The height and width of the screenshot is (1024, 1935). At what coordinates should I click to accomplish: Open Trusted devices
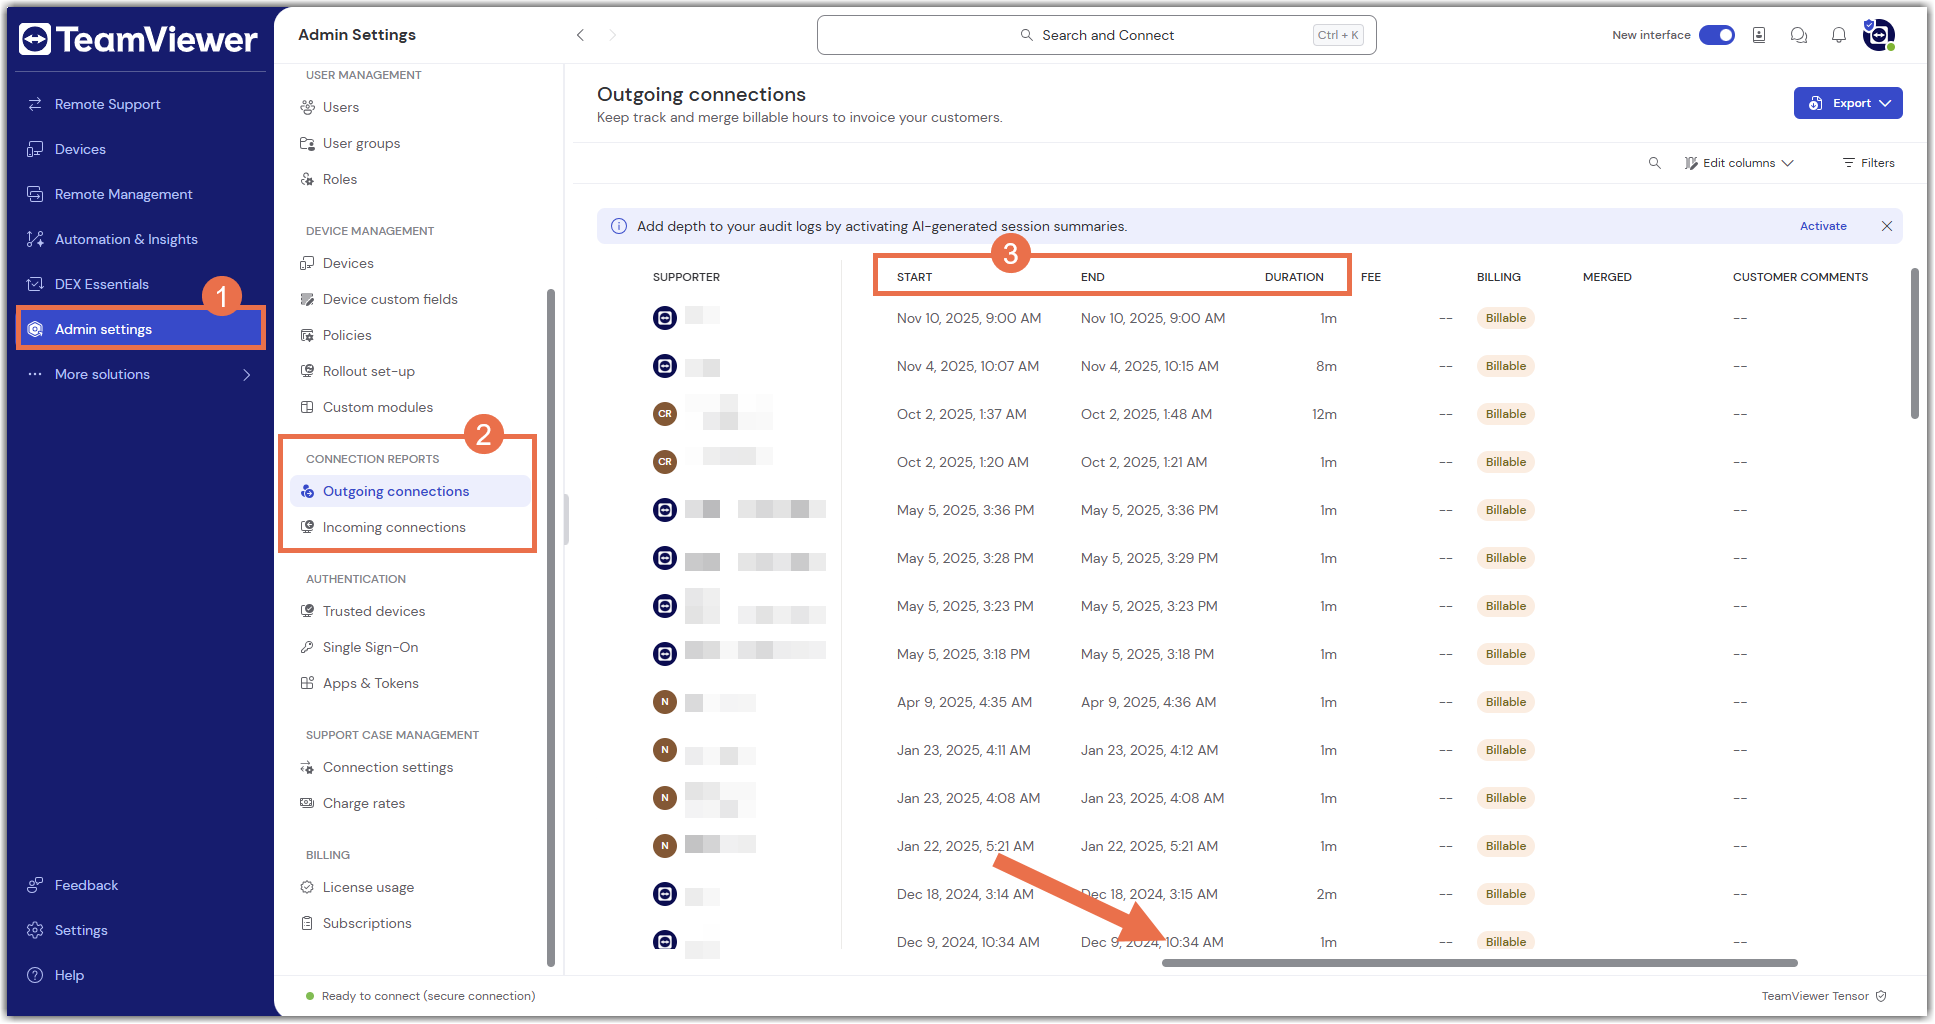tap(374, 611)
